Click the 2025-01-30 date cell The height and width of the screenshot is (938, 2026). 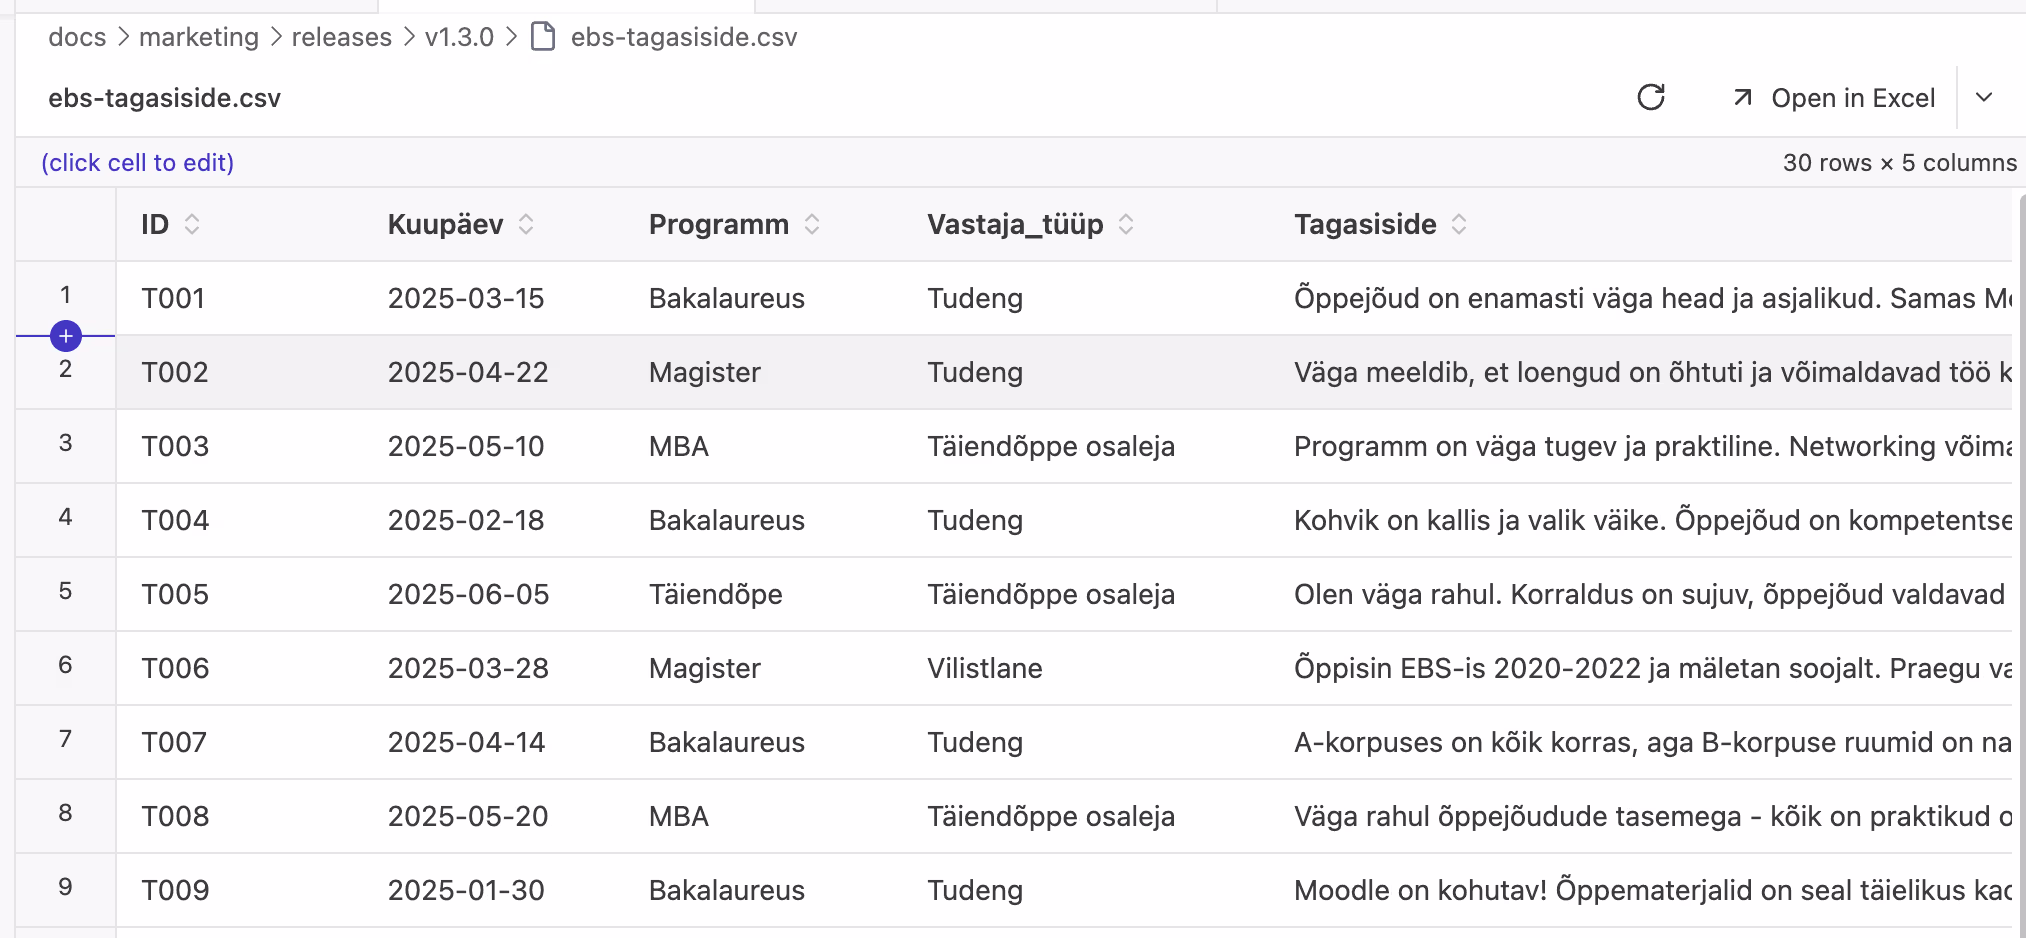pos(466,890)
